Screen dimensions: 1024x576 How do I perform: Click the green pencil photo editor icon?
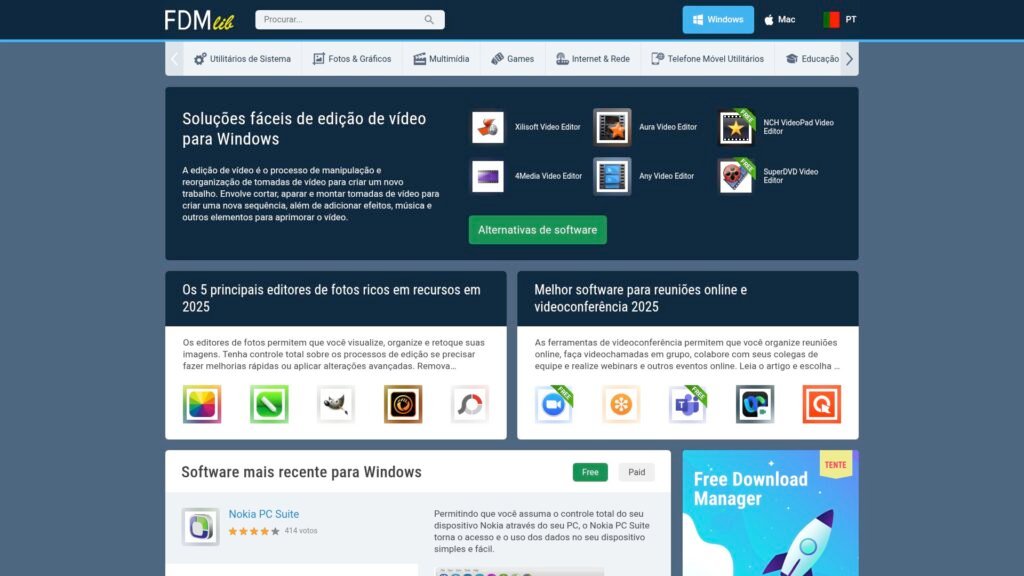[x=269, y=404]
